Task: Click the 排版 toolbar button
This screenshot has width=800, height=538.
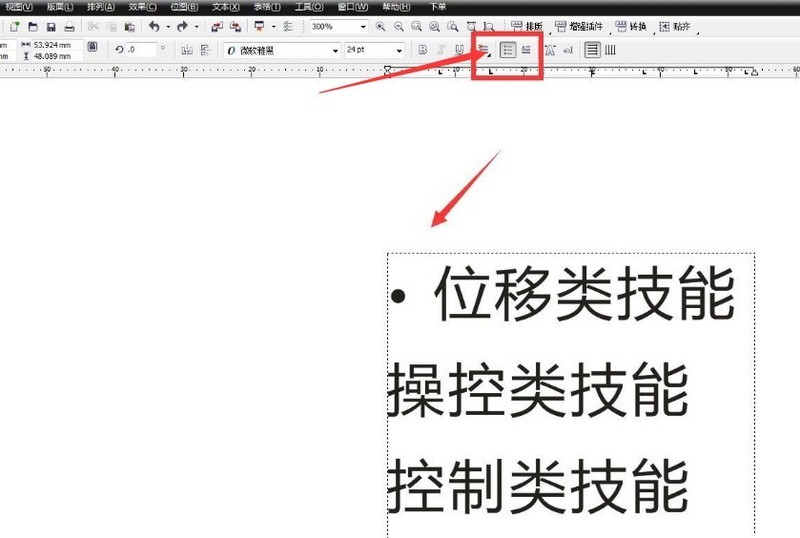Action: [527, 27]
